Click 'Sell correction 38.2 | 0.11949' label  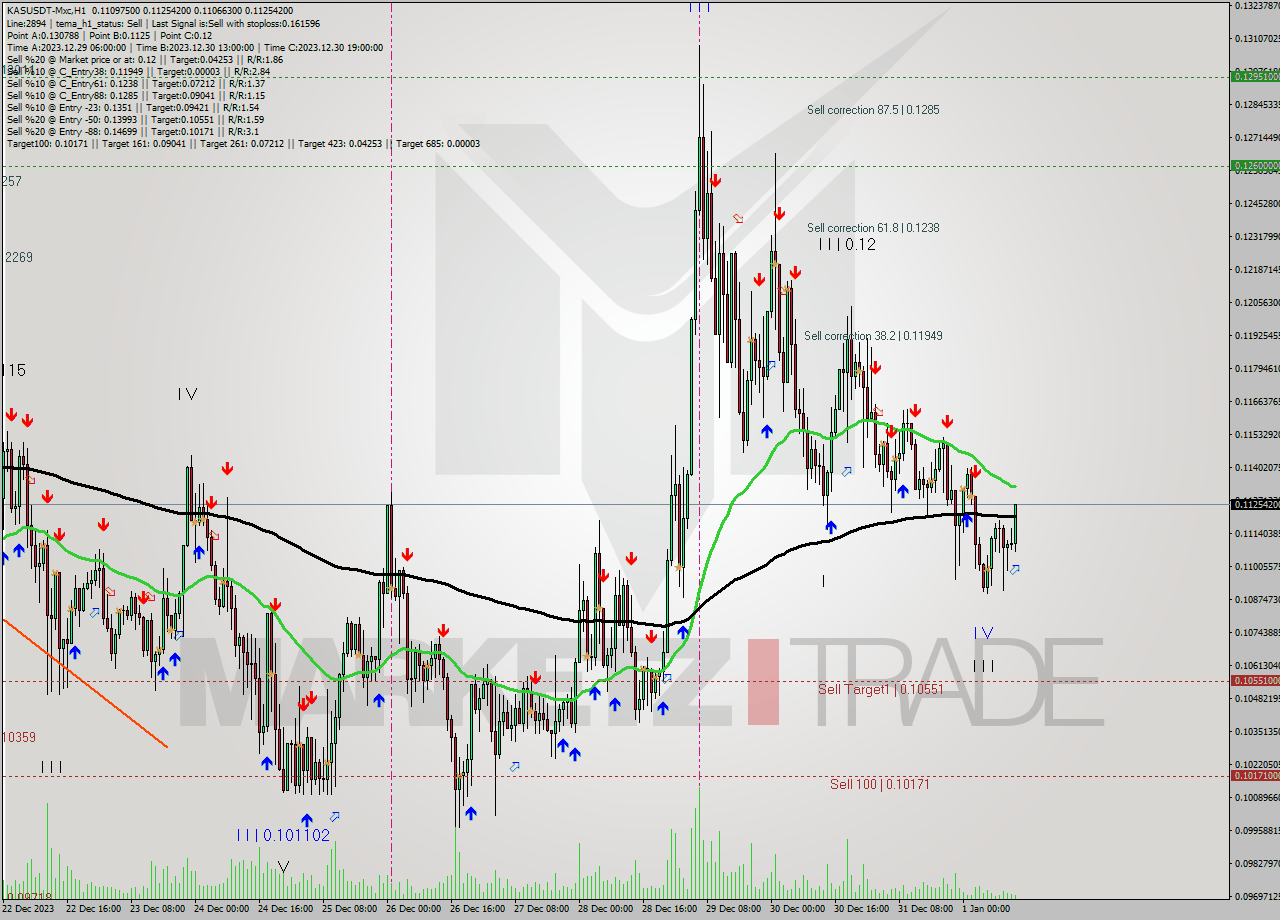(x=873, y=336)
